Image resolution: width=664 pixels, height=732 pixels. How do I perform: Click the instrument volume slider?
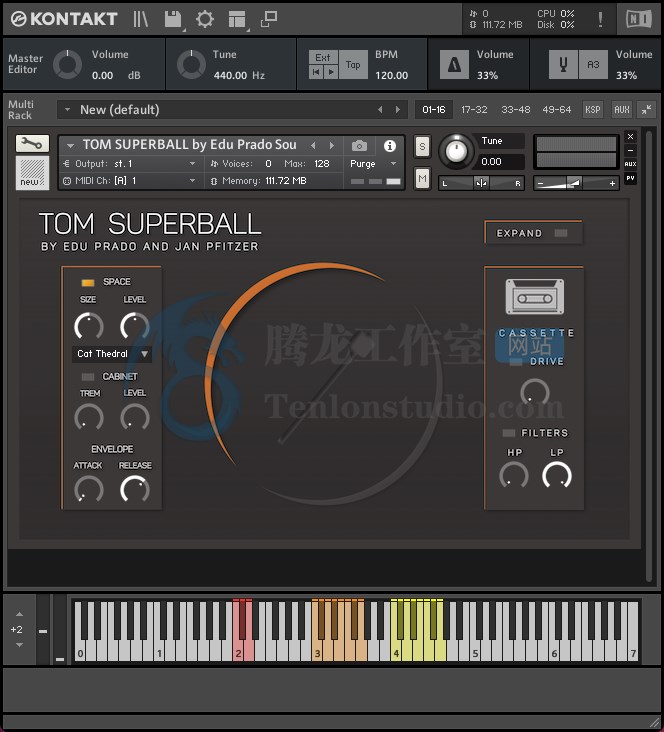(x=576, y=183)
